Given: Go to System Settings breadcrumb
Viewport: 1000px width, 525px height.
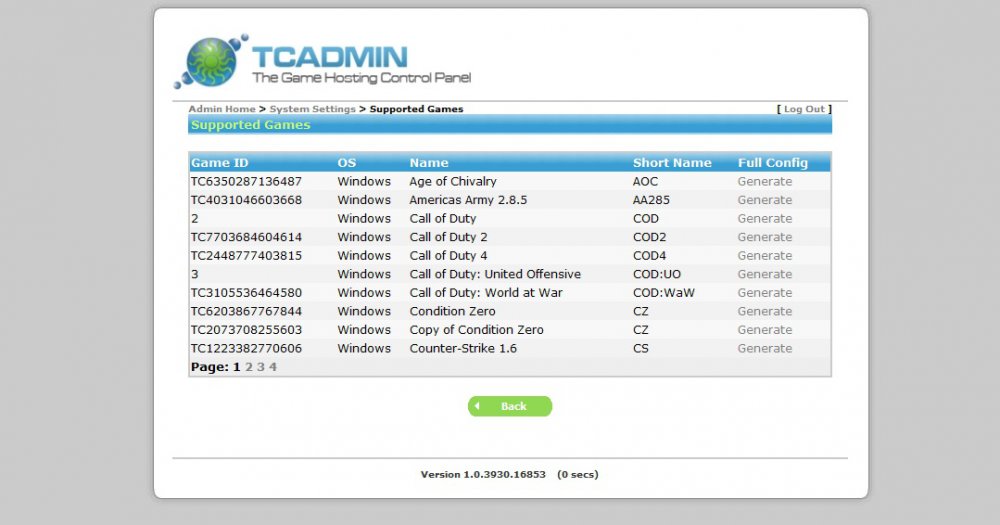Looking at the screenshot, I should pos(312,109).
